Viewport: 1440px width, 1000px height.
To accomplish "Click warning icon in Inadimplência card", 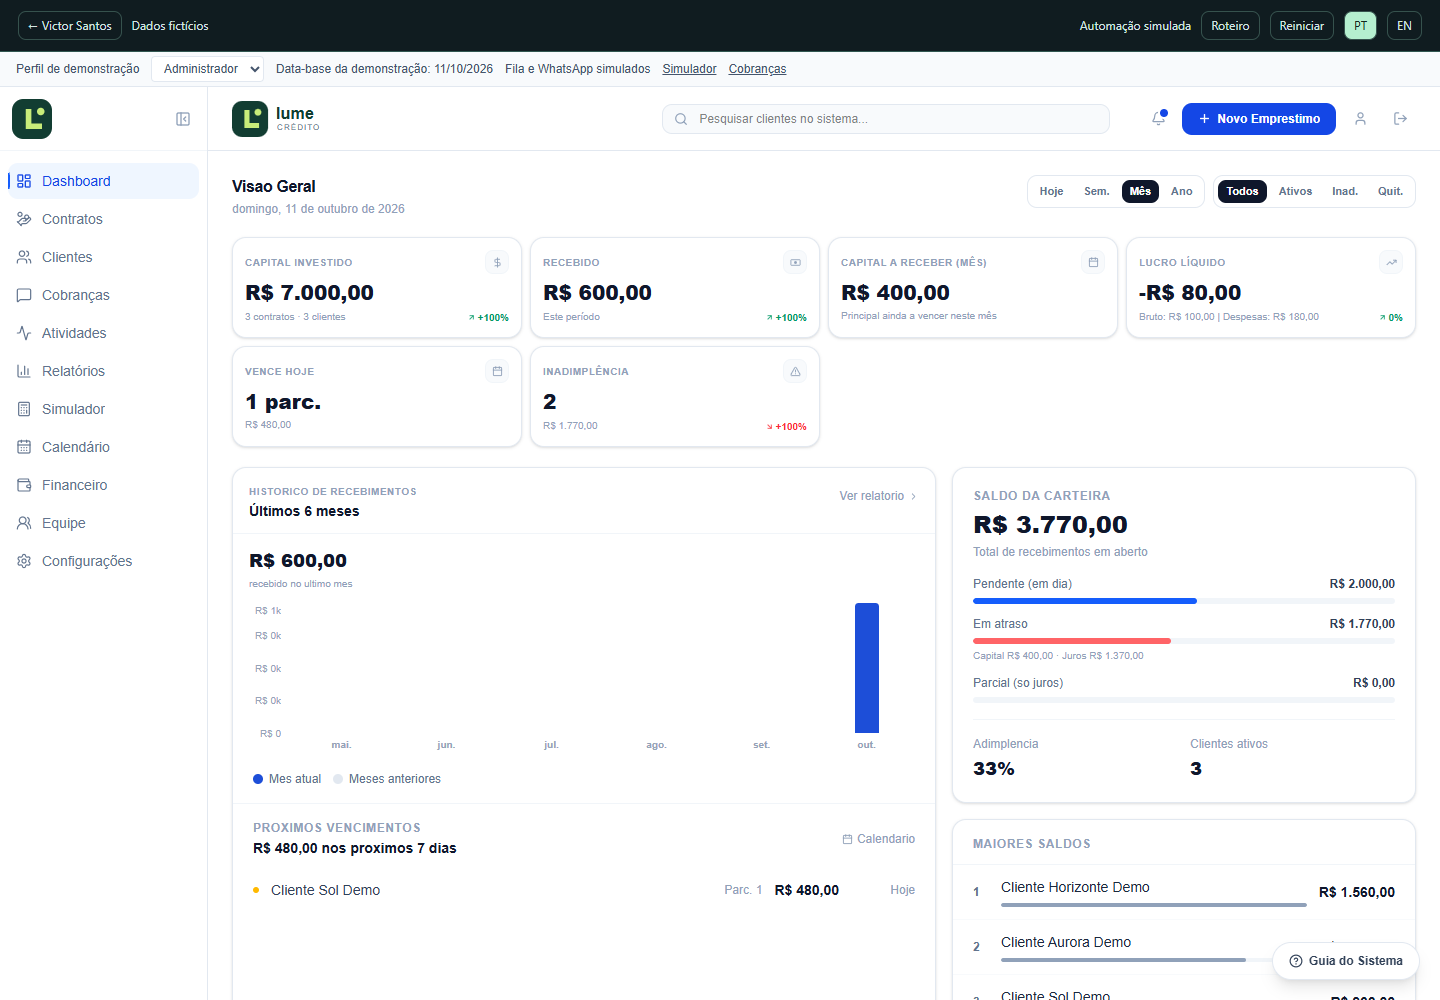I will 795,371.
